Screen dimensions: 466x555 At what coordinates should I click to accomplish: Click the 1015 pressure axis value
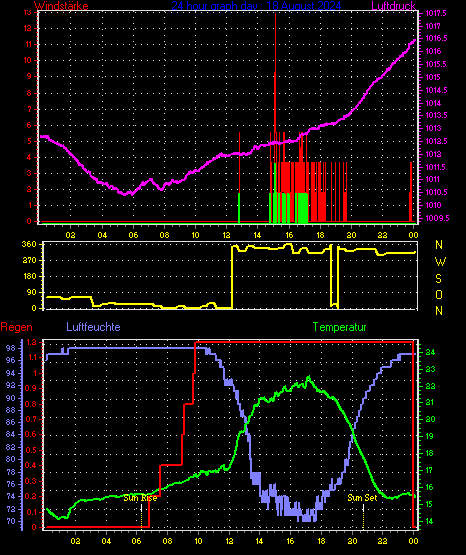point(433,77)
